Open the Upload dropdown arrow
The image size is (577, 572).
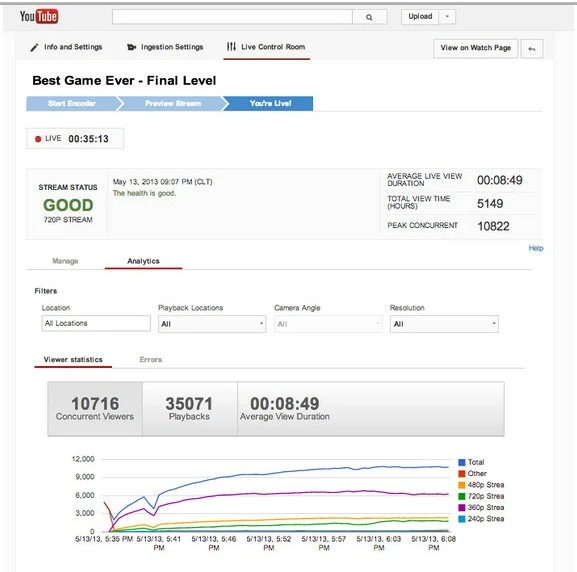[x=447, y=17]
